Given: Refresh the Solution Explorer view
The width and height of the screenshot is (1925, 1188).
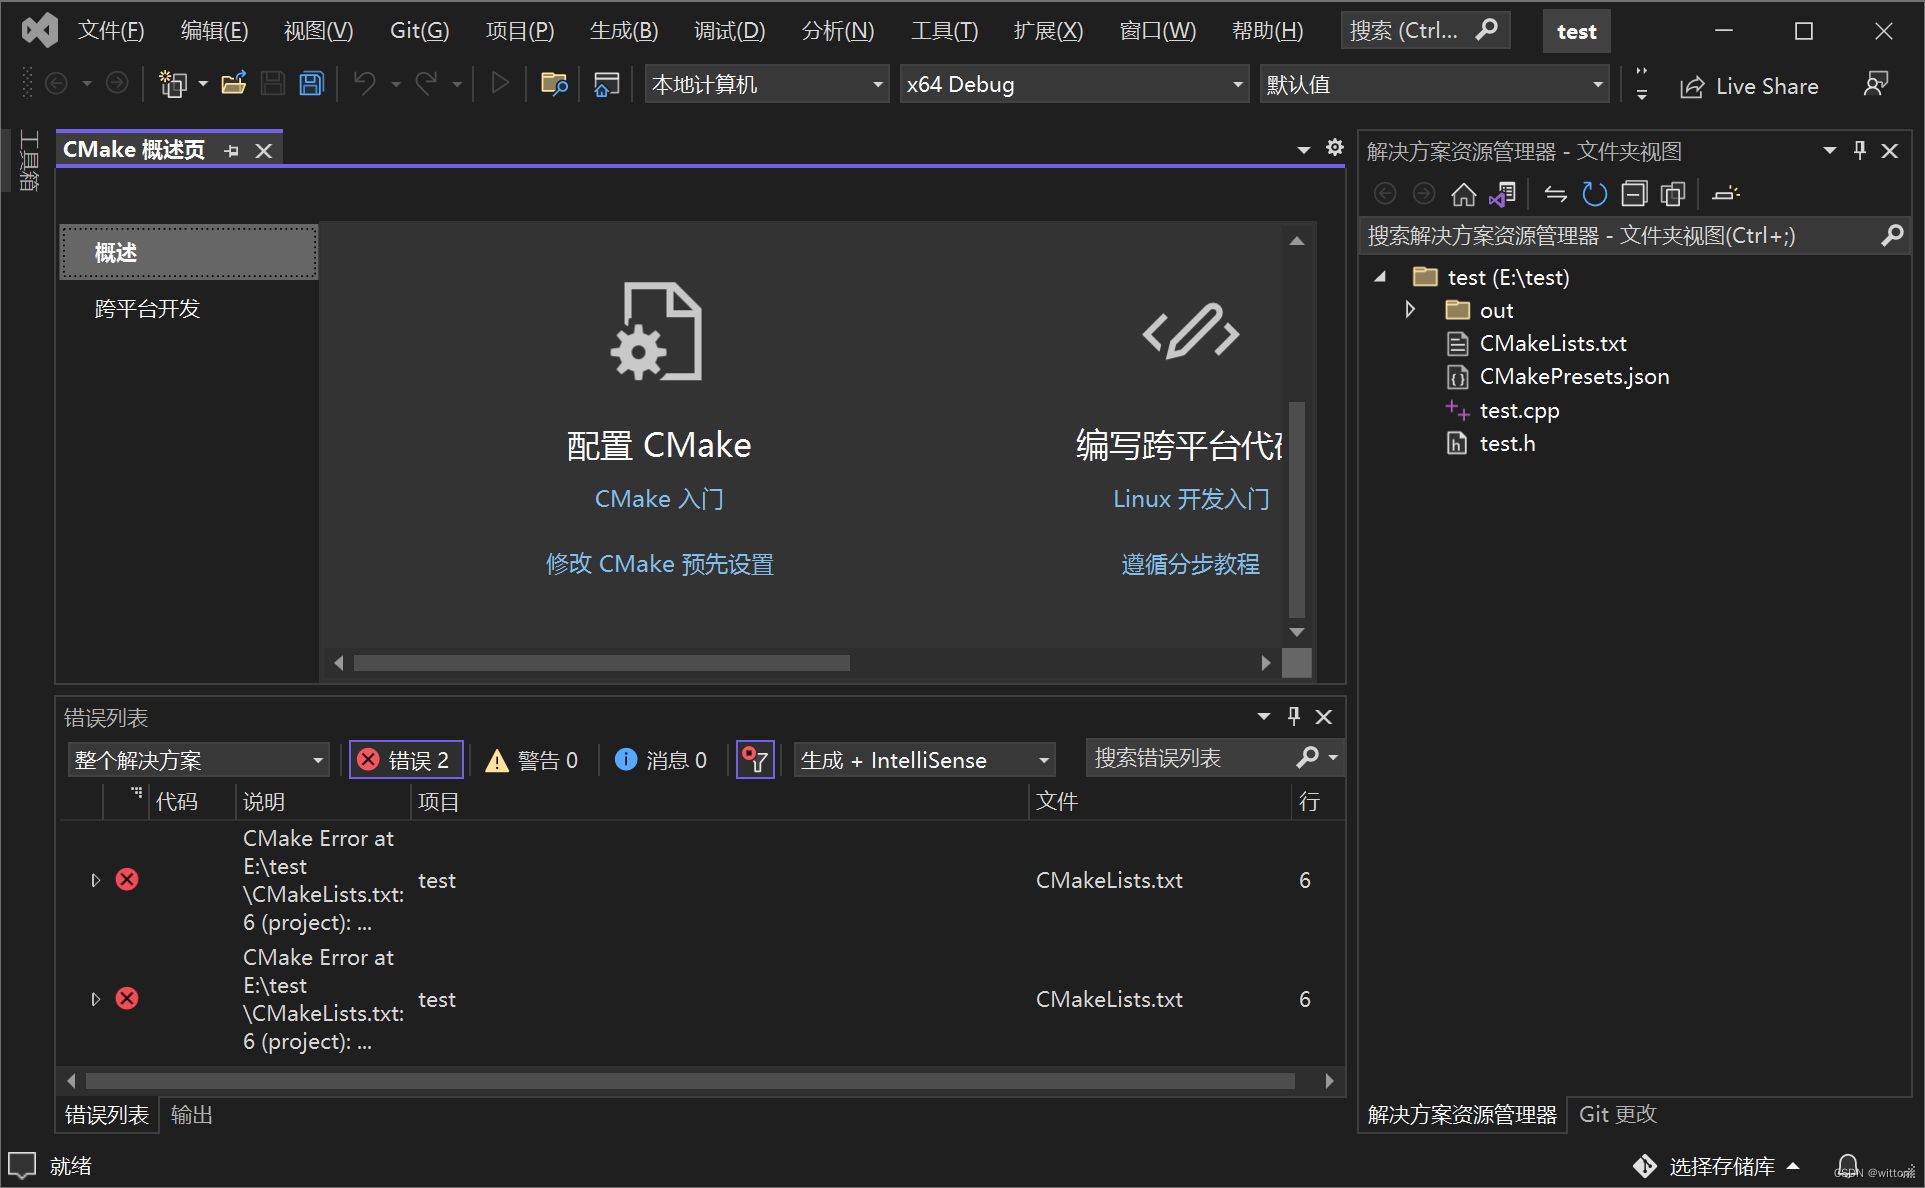Looking at the screenshot, I should point(1594,194).
